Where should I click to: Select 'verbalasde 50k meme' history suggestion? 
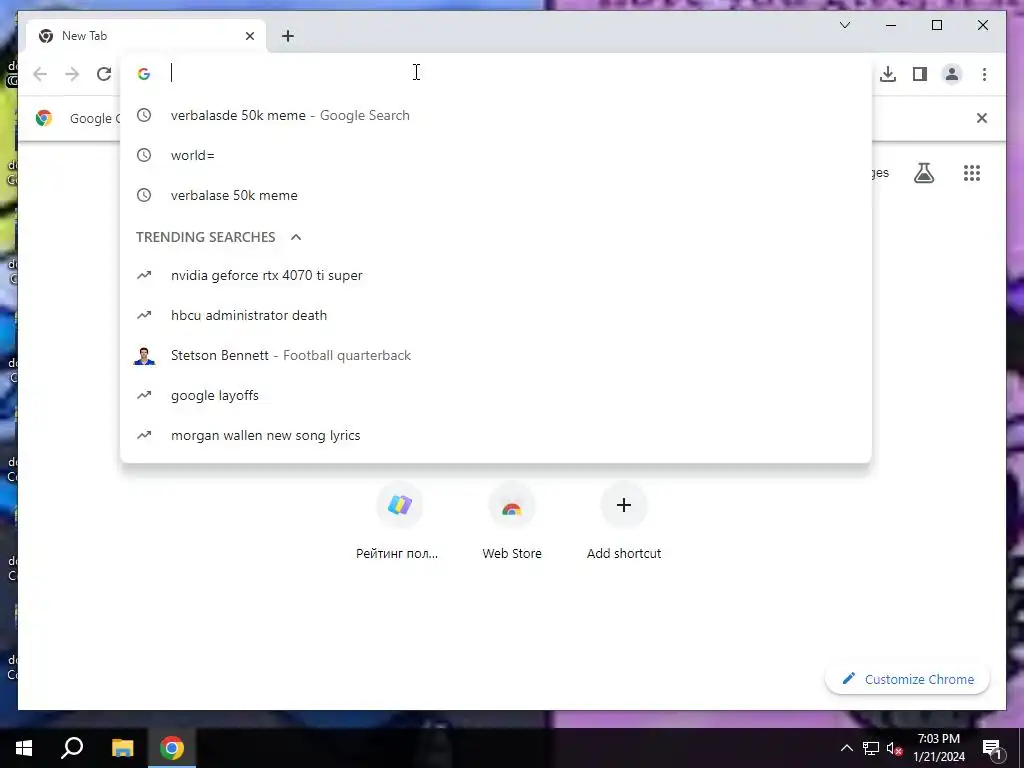coord(496,116)
